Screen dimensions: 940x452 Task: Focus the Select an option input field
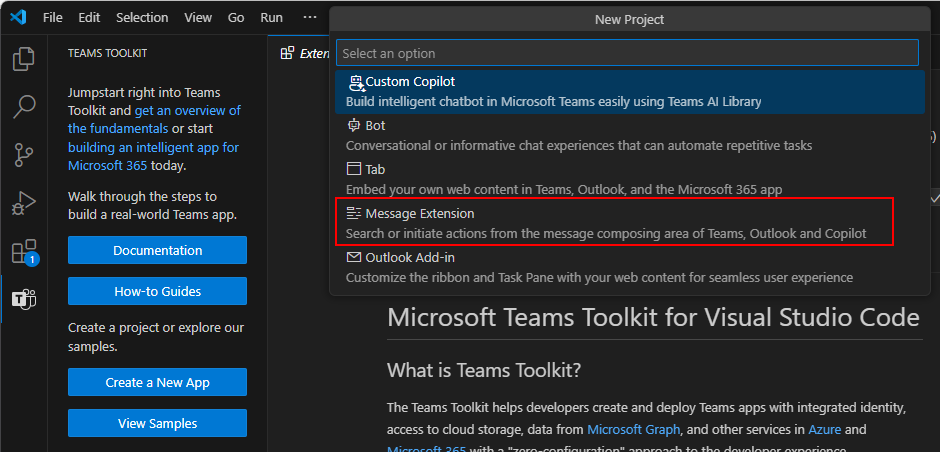627,53
